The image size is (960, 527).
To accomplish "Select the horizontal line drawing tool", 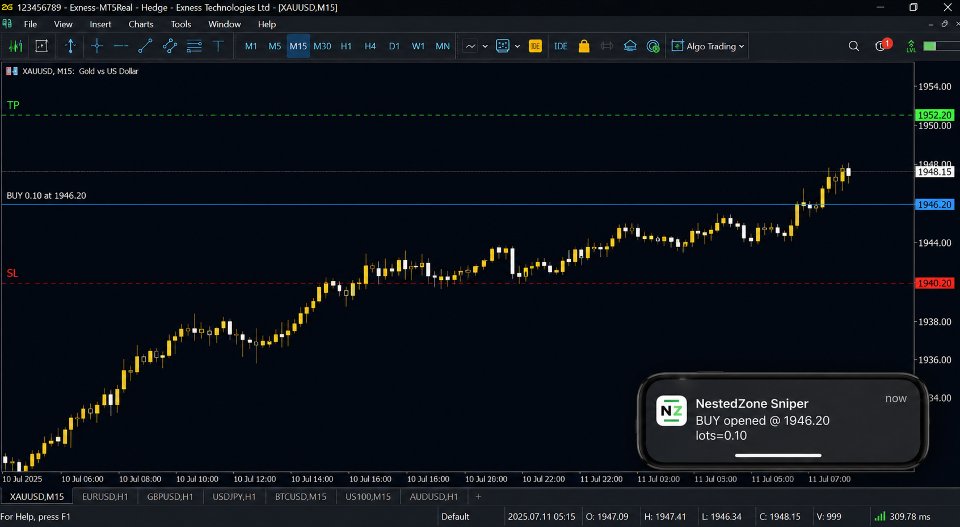I will click(121, 46).
